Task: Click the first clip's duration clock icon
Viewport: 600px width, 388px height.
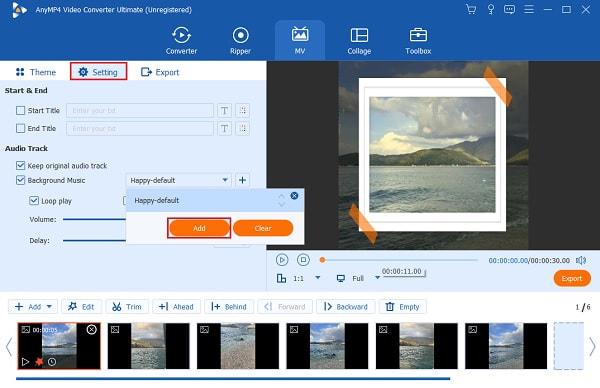Action: click(52, 361)
